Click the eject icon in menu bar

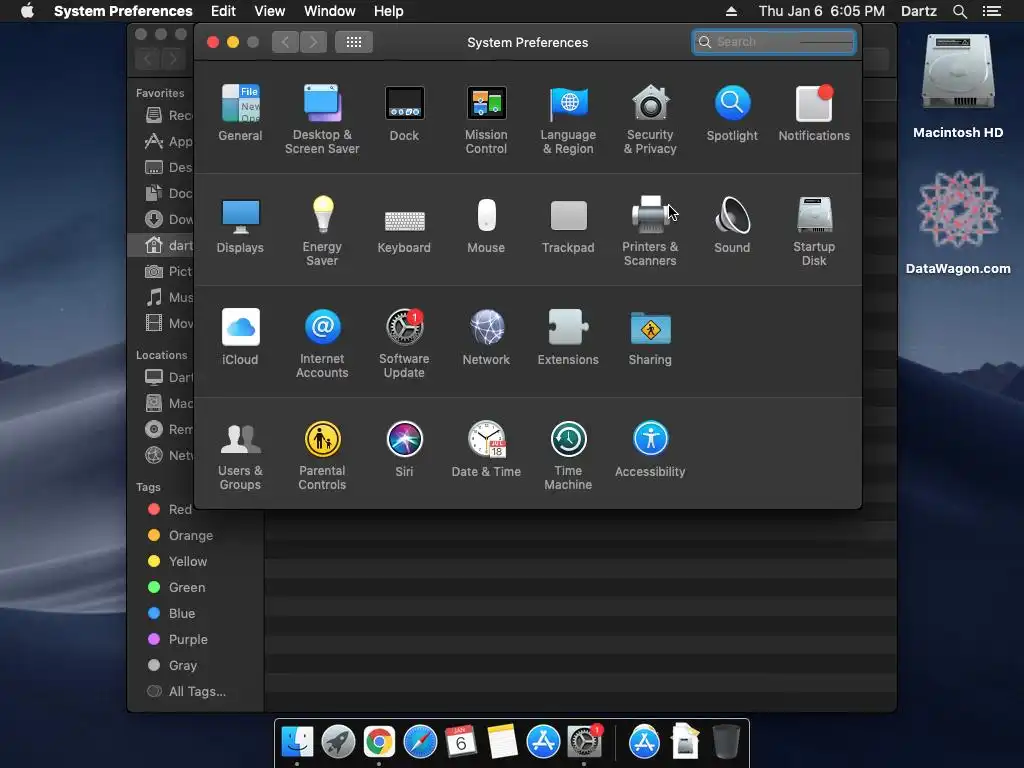pyautogui.click(x=731, y=11)
